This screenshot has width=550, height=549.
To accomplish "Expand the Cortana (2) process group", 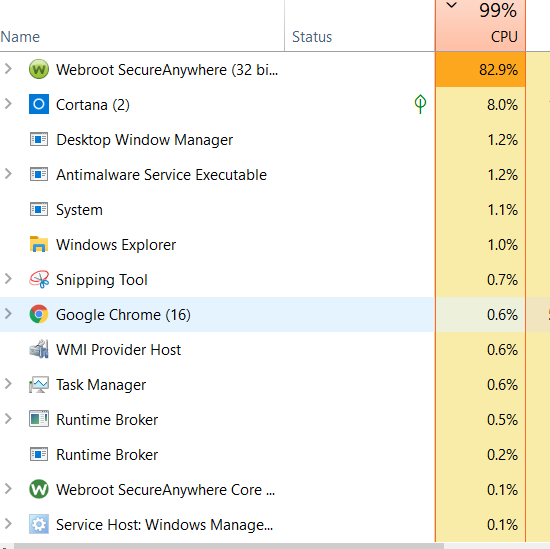I will 8,103.
